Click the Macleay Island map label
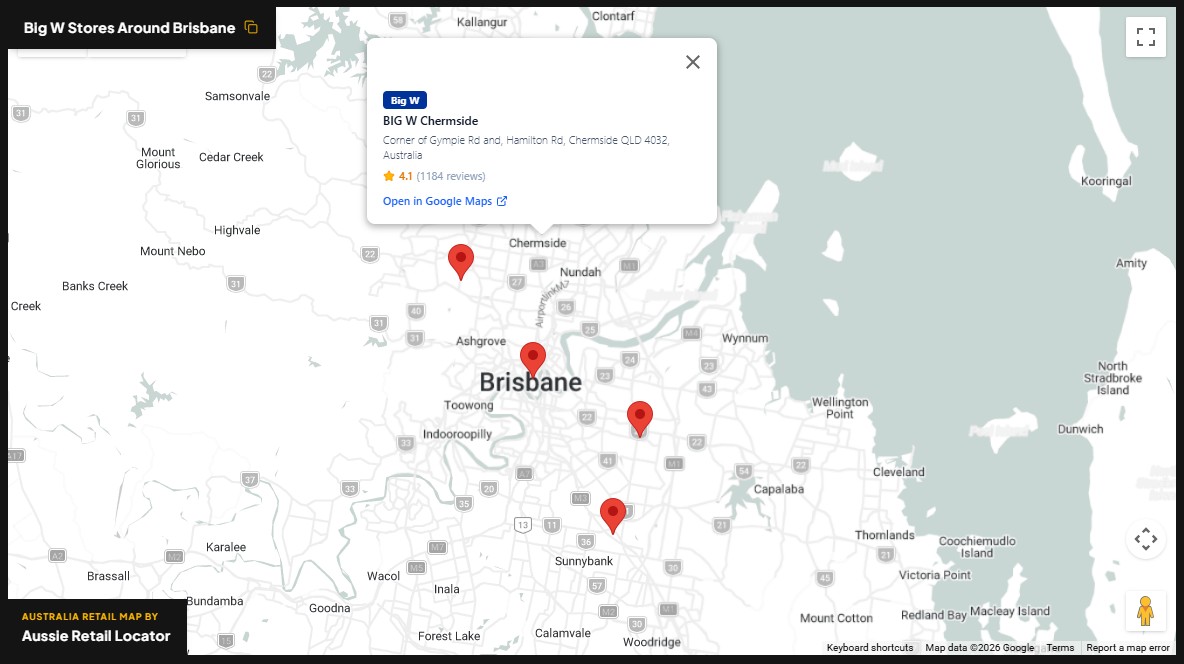1184x664 pixels. pyautogui.click(x=1010, y=611)
